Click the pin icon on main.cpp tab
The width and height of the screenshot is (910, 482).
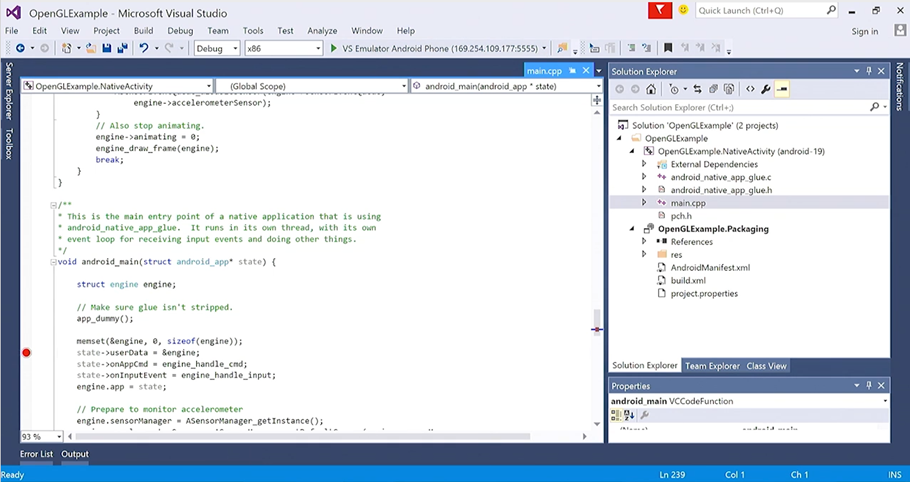(572, 71)
